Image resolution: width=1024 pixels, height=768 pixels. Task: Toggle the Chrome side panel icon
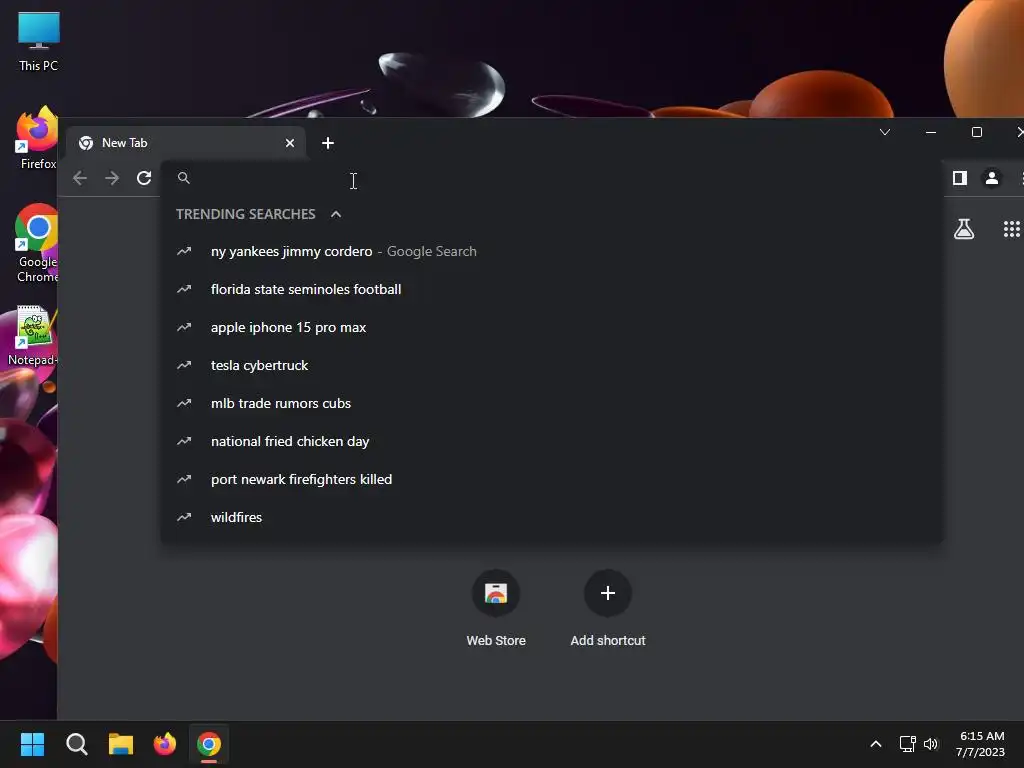click(959, 178)
